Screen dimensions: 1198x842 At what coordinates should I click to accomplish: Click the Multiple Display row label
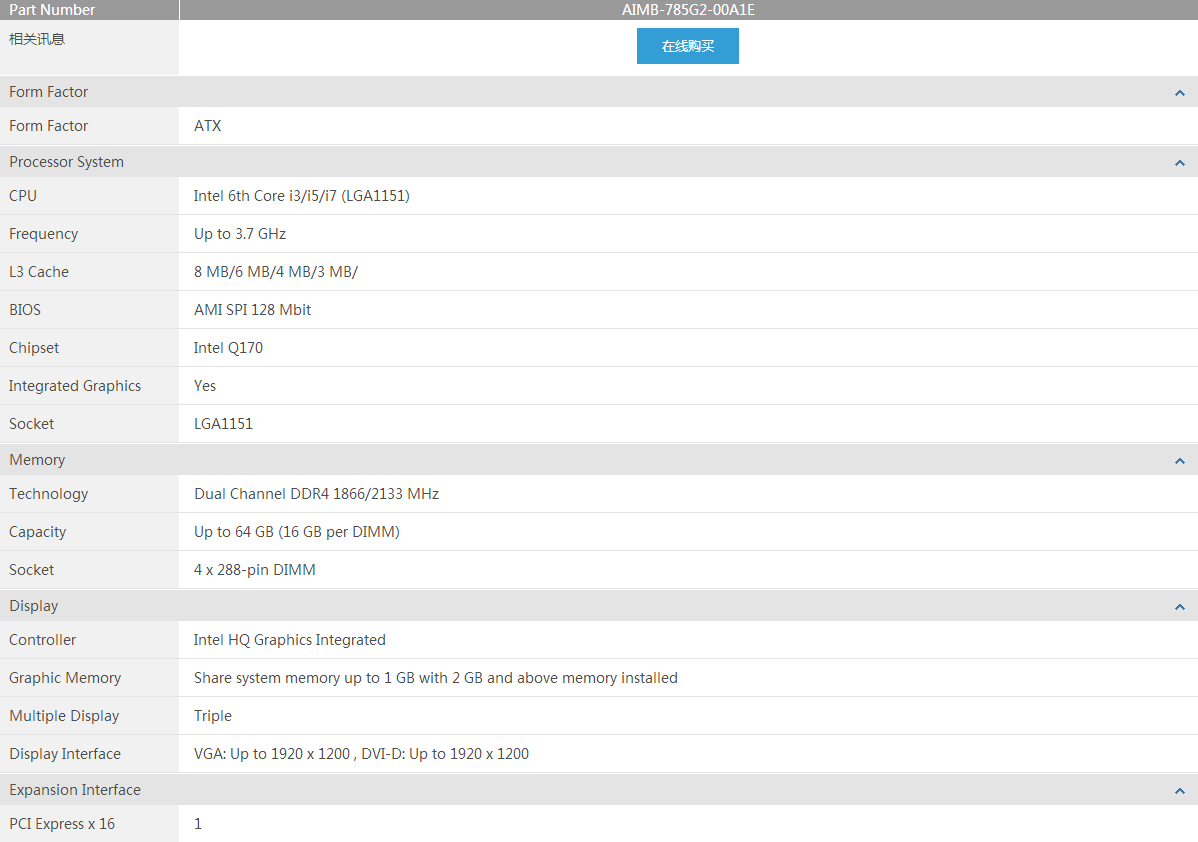tap(64, 716)
